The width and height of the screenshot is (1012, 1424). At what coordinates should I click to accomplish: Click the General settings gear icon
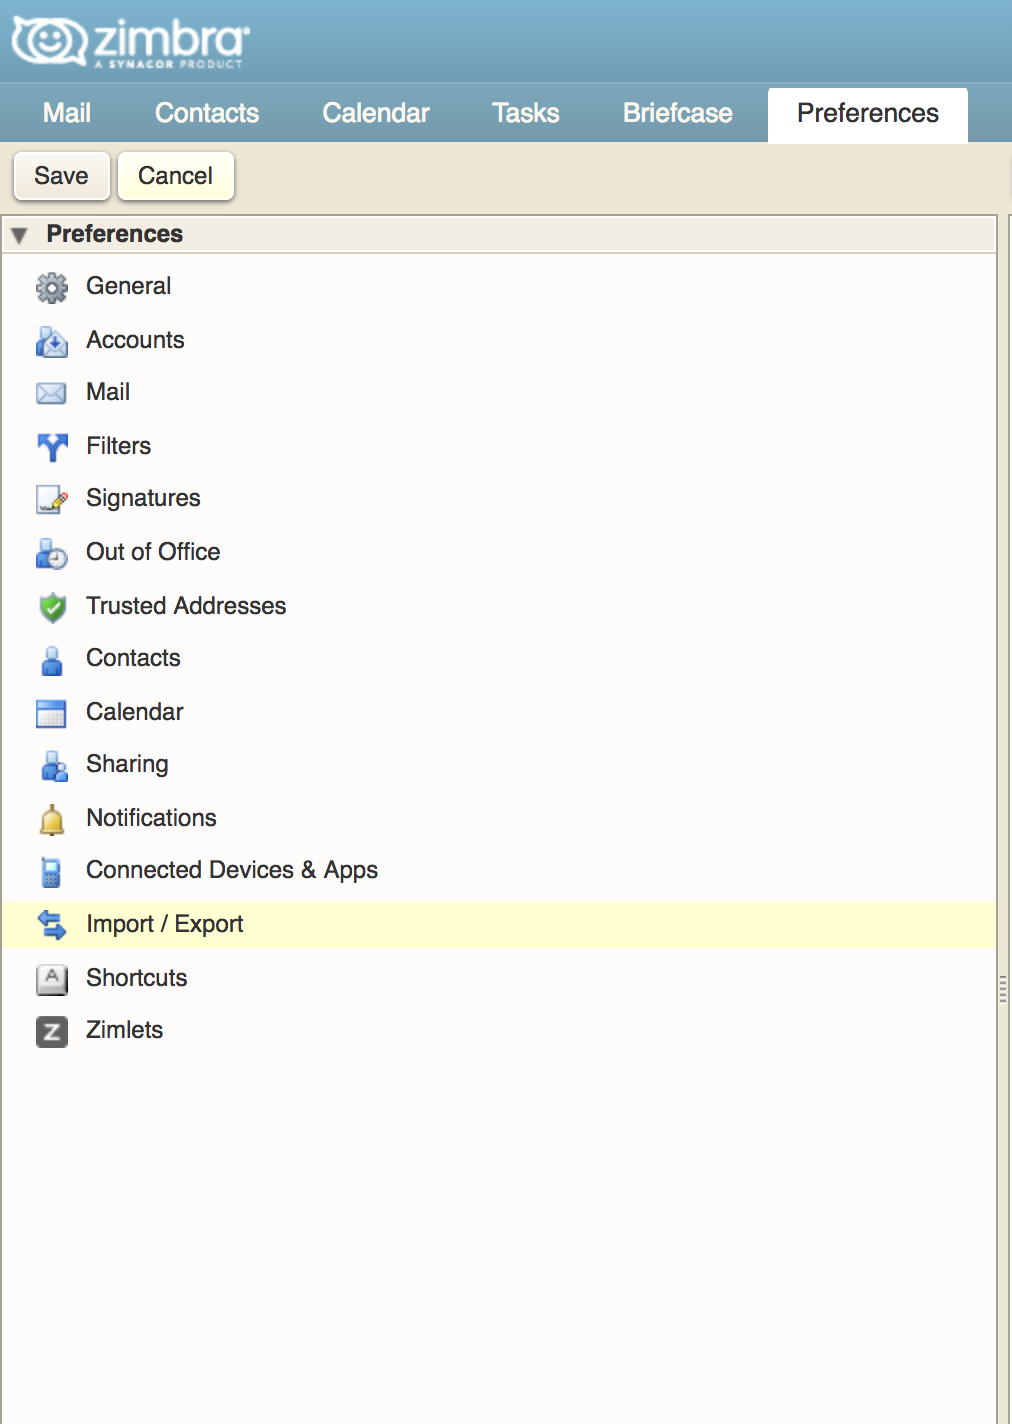tap(51, 287)
